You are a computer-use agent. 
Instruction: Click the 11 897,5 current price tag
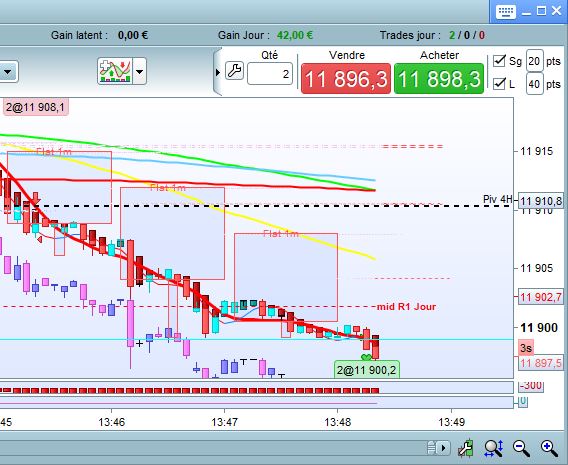coord(541,363)
